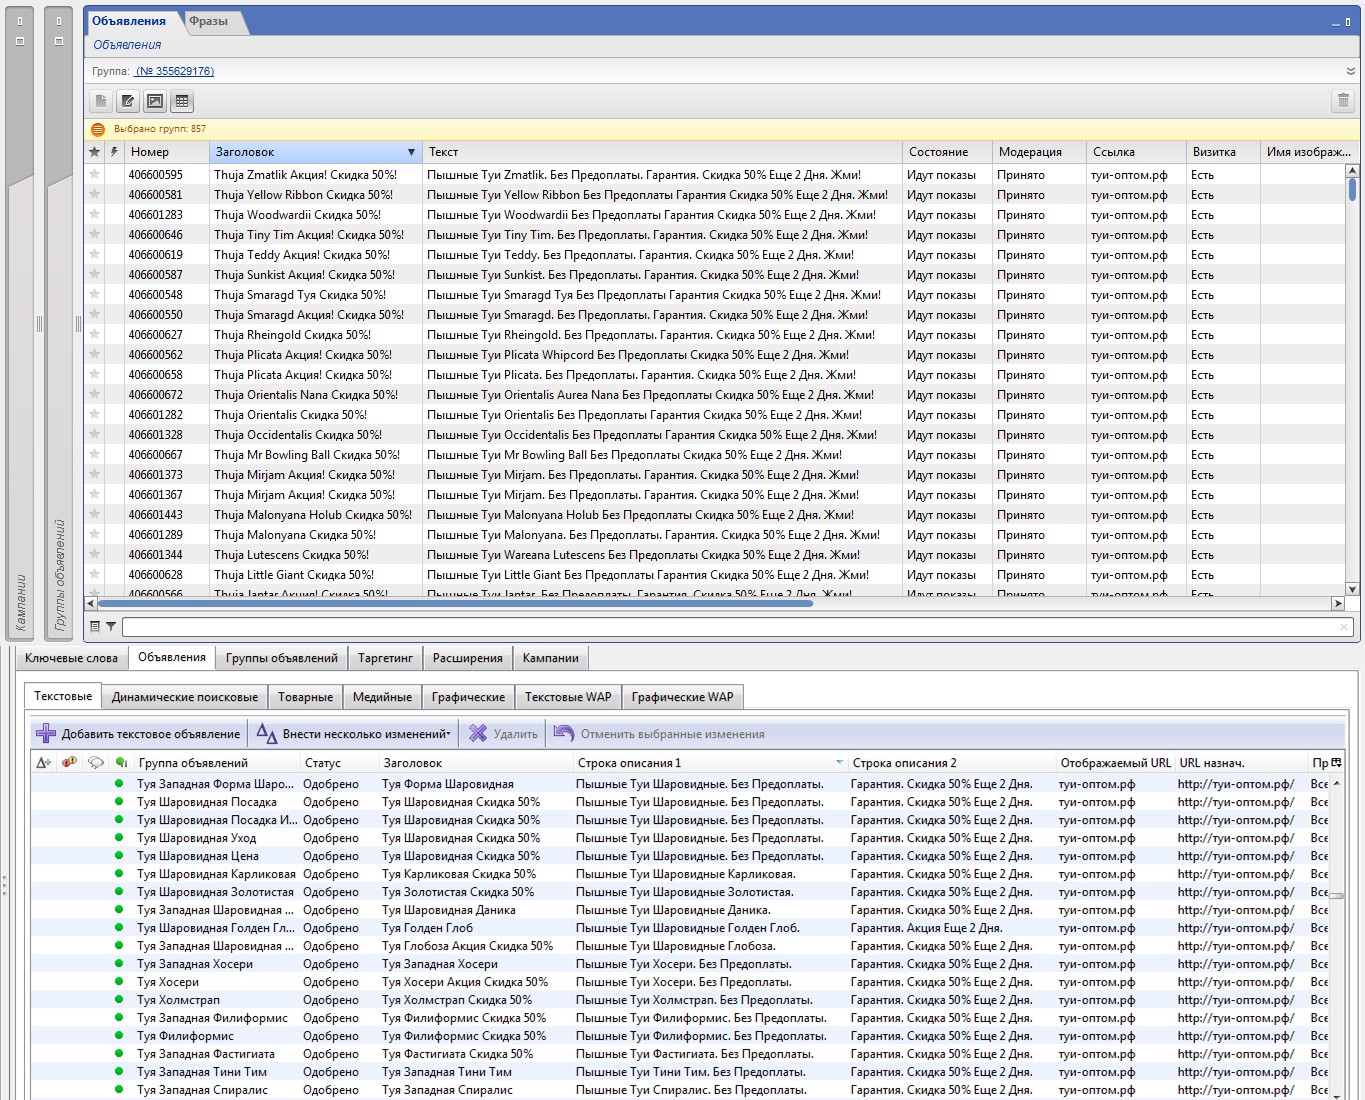Click the scroll-down arrow of upper table

coord(1352,589)
